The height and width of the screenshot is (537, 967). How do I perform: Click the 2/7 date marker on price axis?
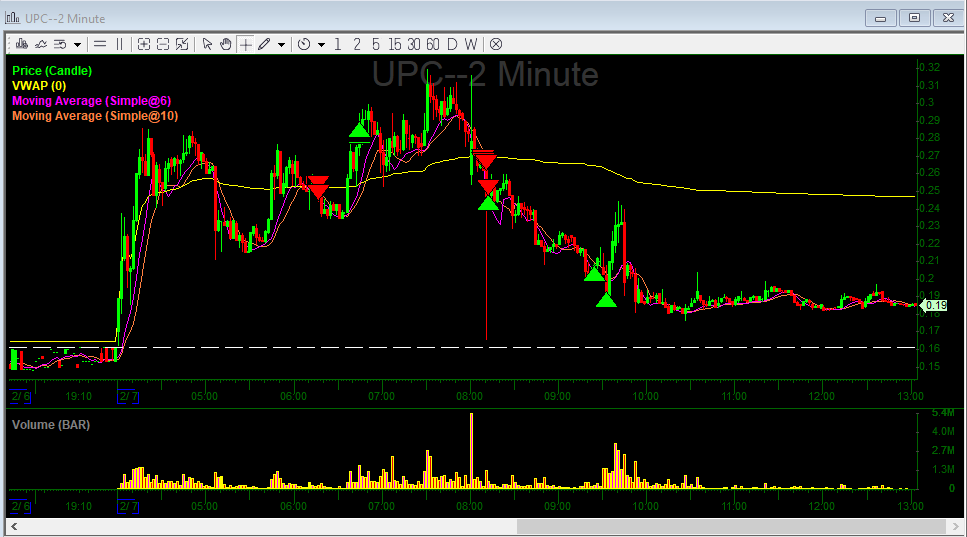[128, 396]
